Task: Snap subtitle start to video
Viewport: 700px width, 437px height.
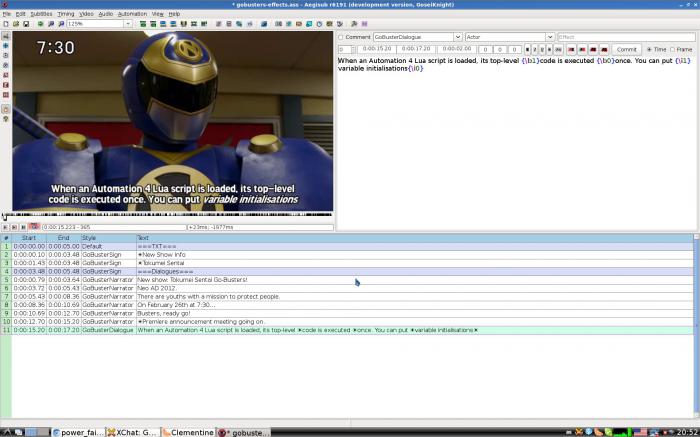Action: click(162, 24)
